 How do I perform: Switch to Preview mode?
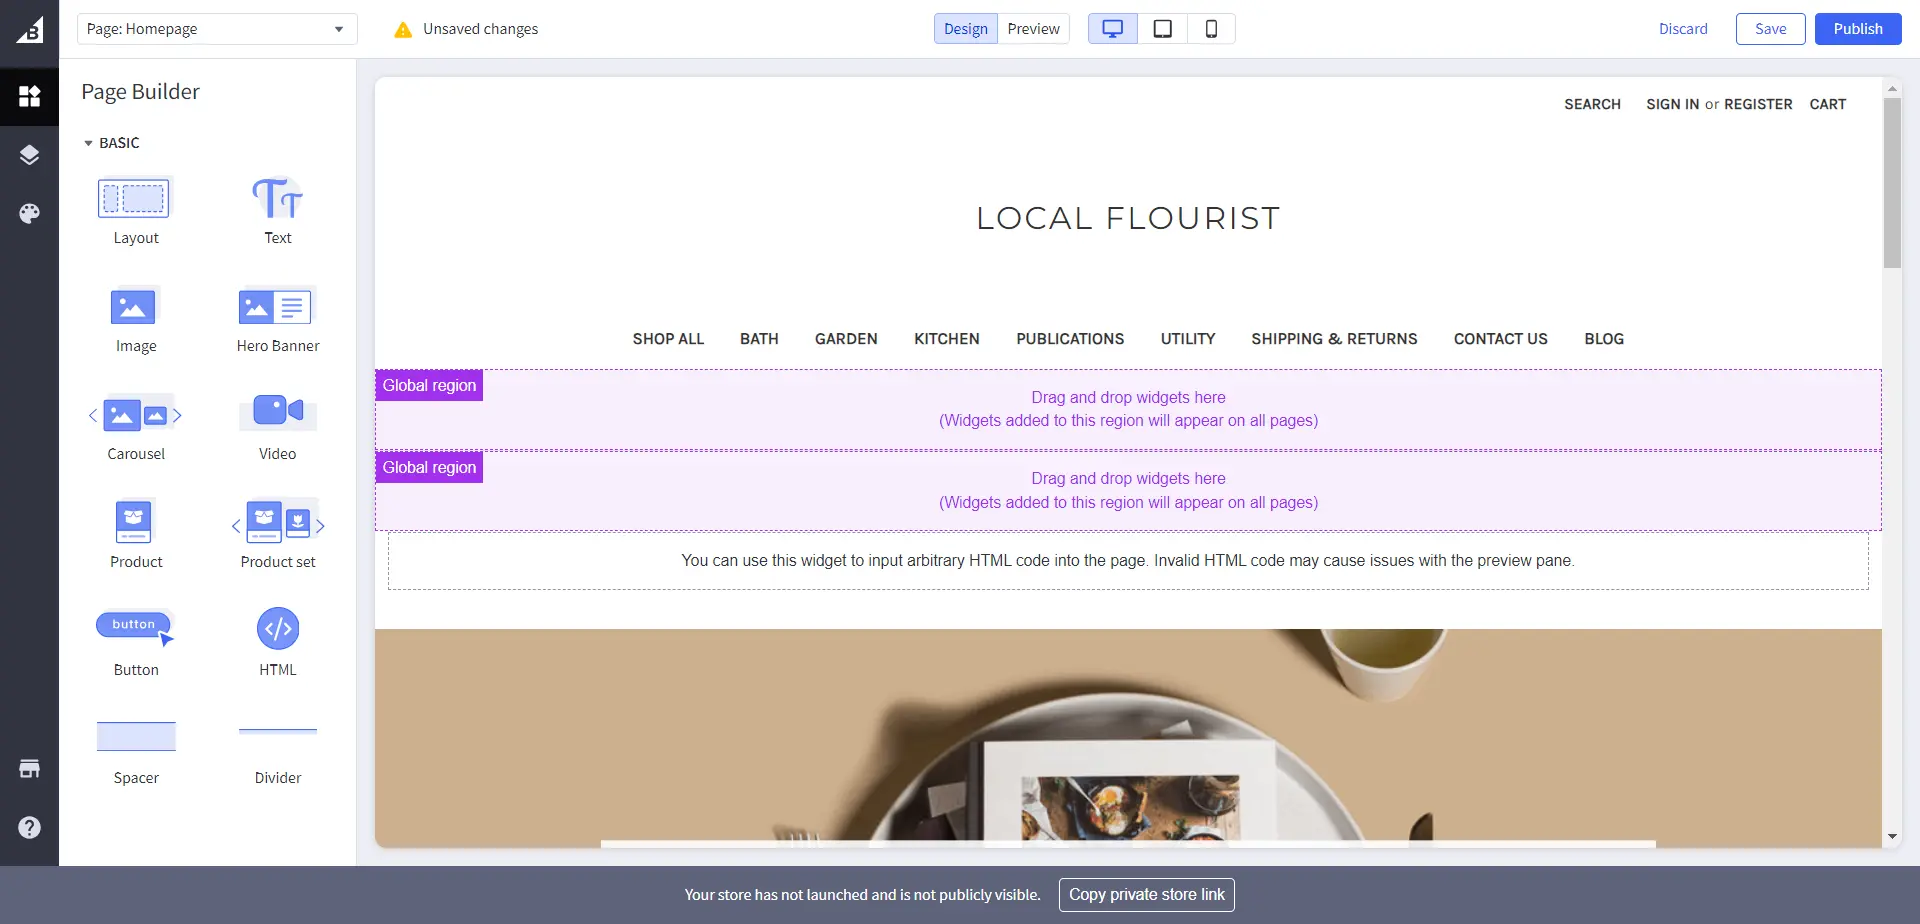1033,29
